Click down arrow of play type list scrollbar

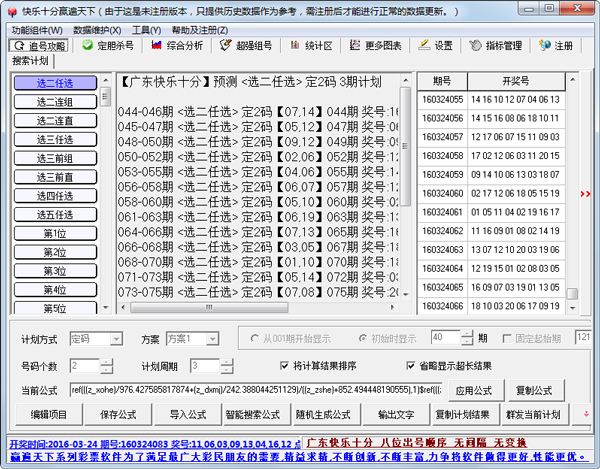[106, 308]
